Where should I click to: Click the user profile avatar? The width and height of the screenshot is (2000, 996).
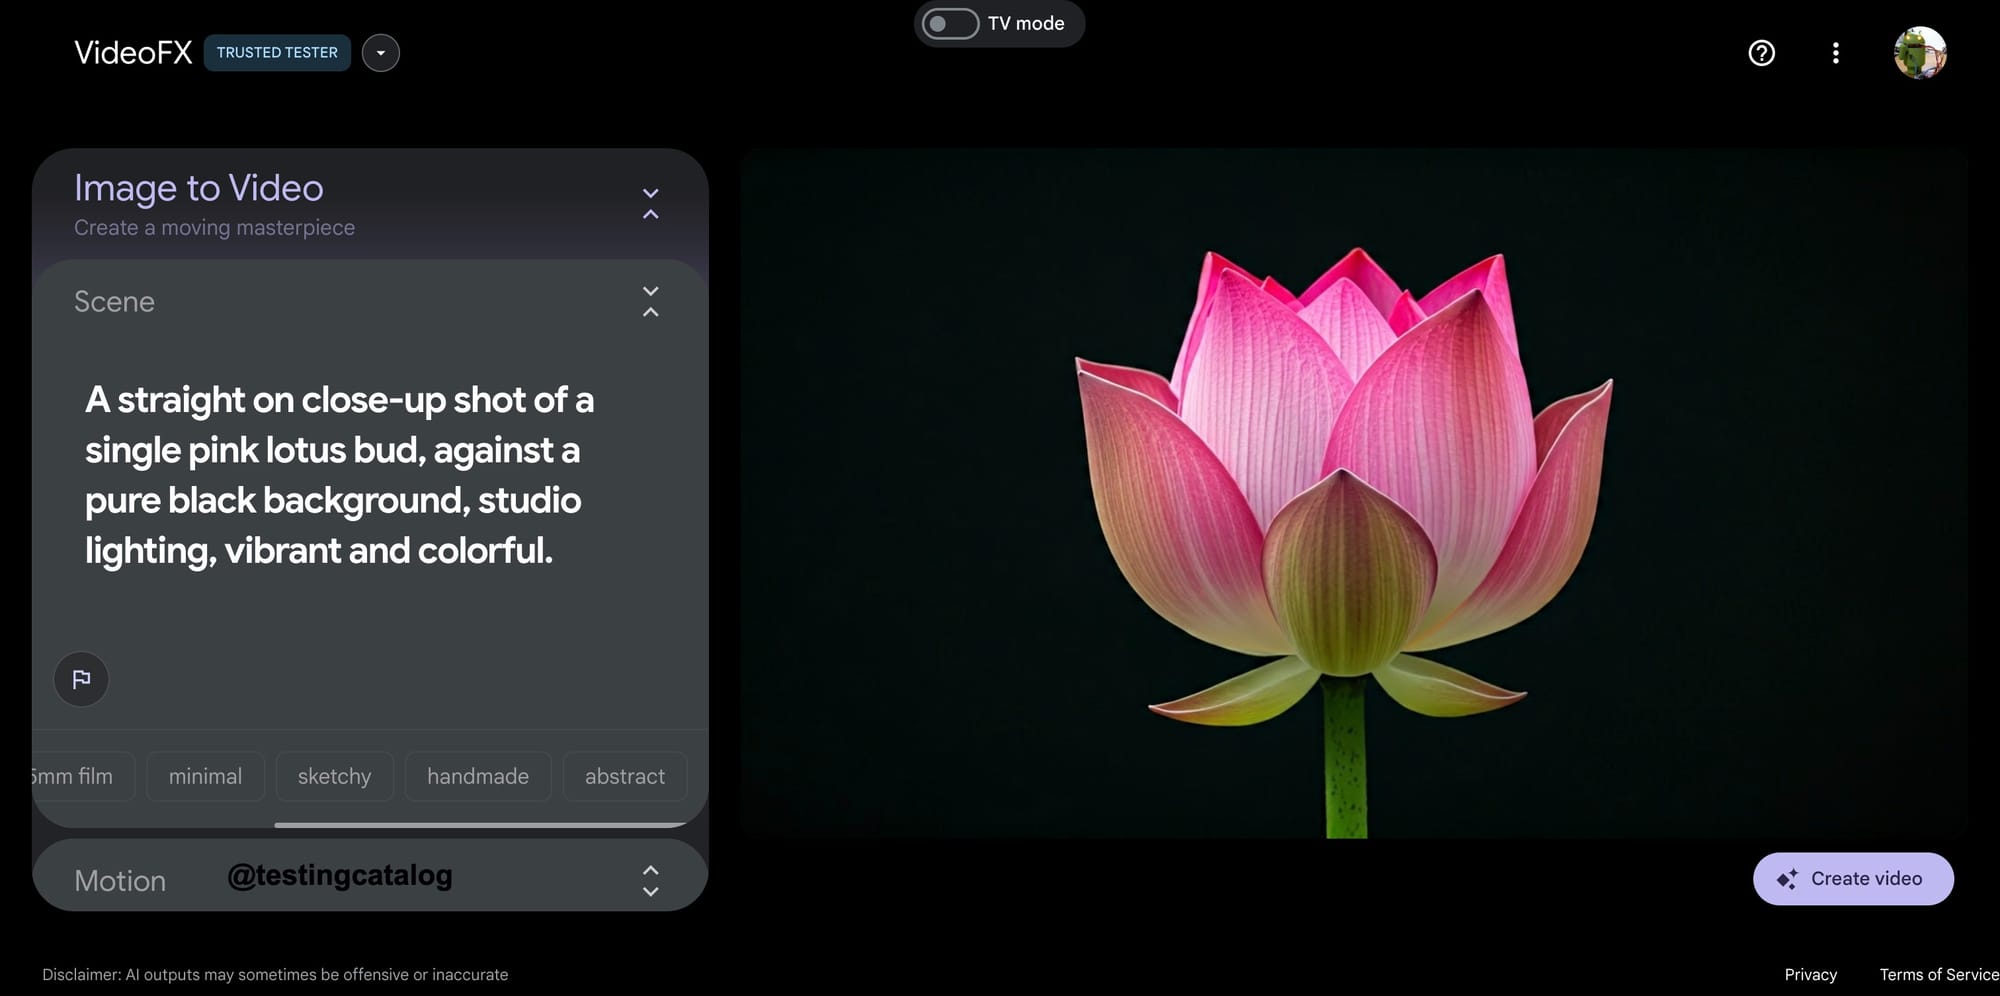point(1920,53)
